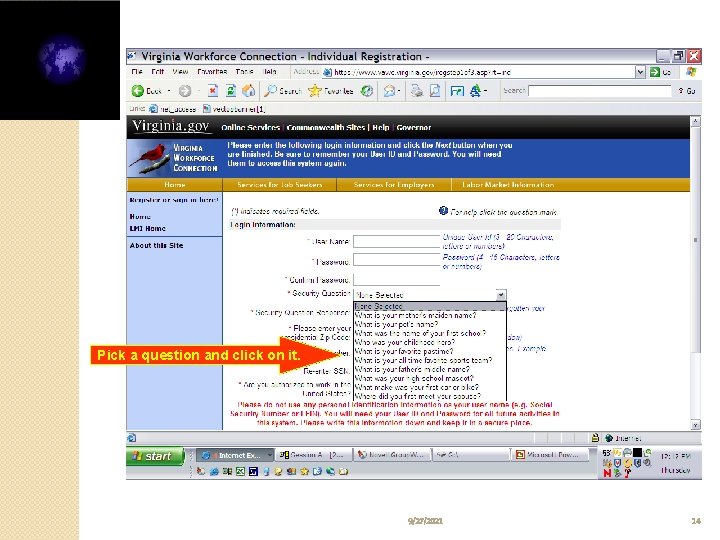Viewport: 720px width, 540px height.
Task: Open the Tools menu
Action: (244, 72)
